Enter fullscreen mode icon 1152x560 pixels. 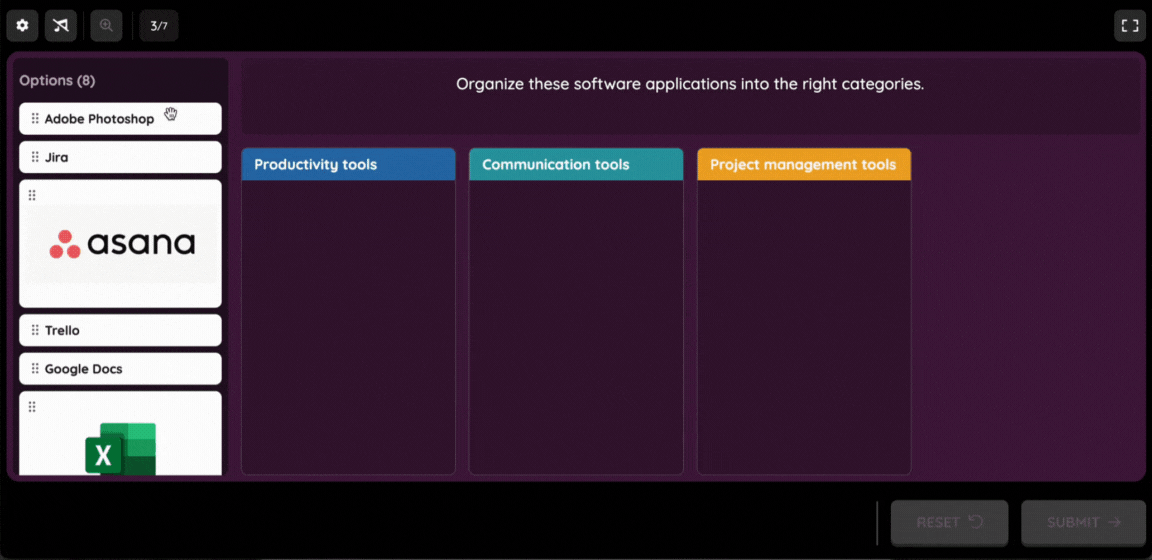pos(1129,26)
